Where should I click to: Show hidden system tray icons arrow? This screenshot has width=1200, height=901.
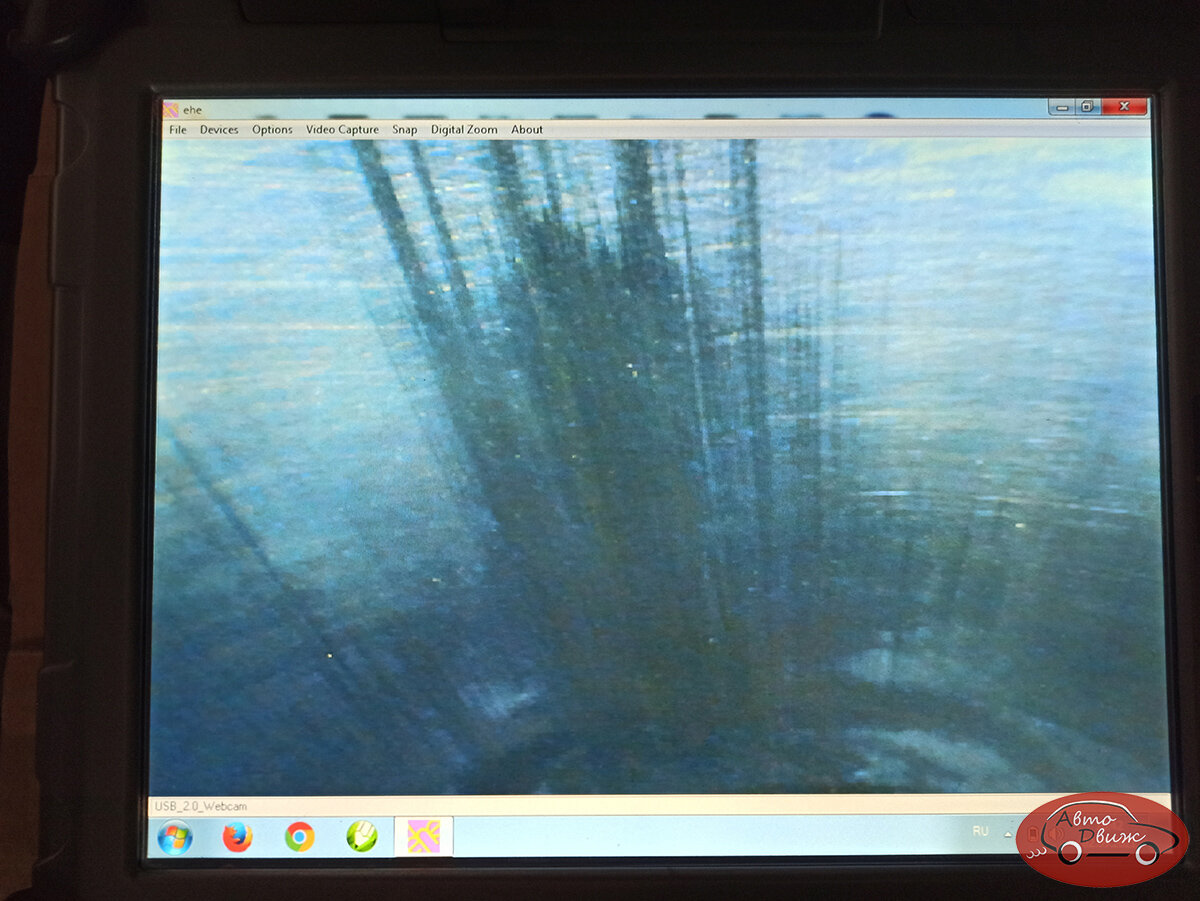(x=1008, y=832)
